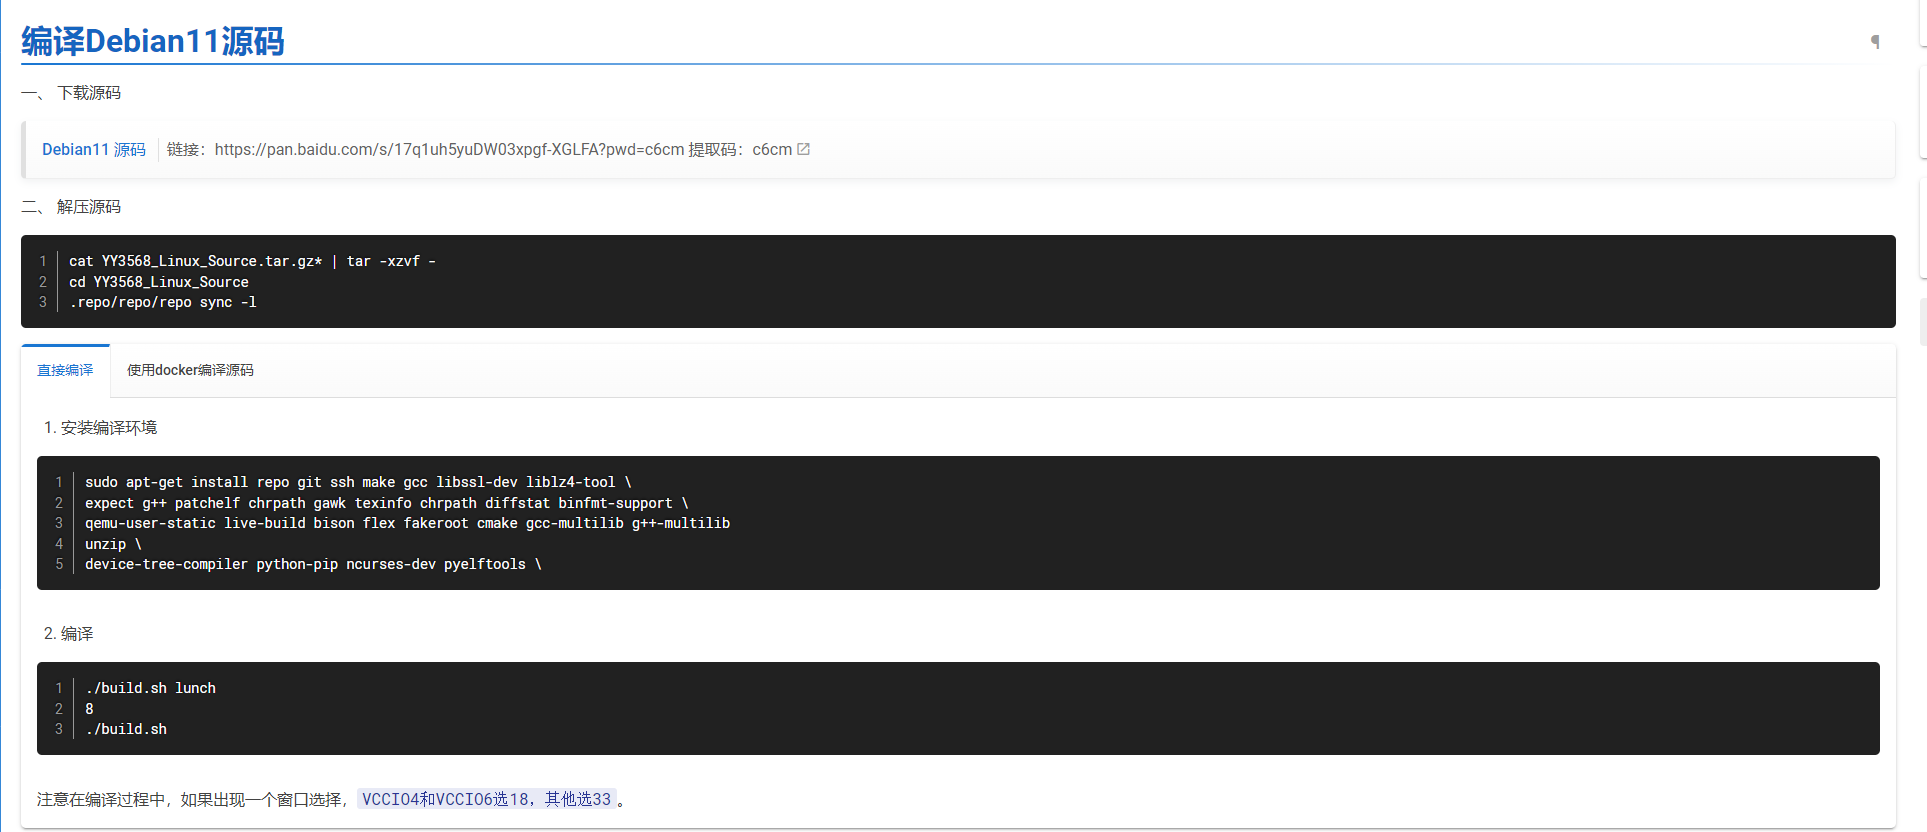Click the 'device-tree-compiler python-pip' code line
The width and height of the screenshot is (1927, 832).
click(312, 564)
